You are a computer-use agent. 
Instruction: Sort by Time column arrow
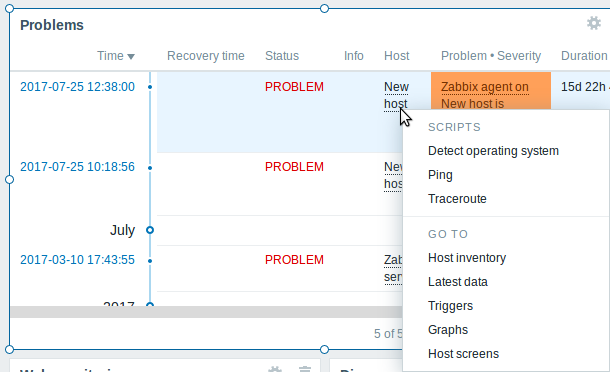click(x=131, y=56)
